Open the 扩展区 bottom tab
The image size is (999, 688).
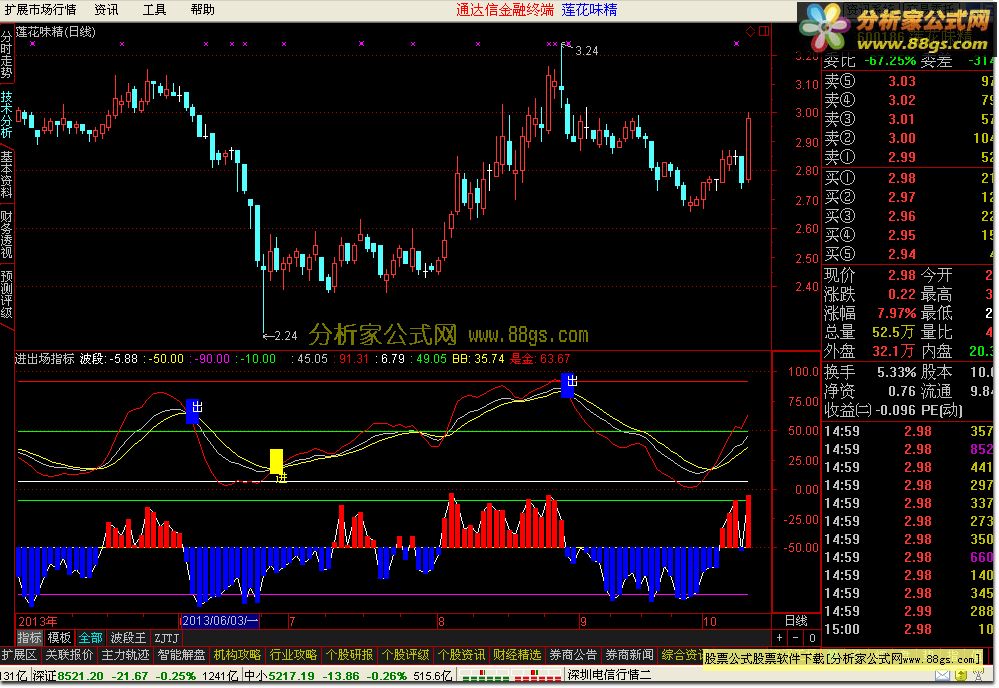click(20, 655)
